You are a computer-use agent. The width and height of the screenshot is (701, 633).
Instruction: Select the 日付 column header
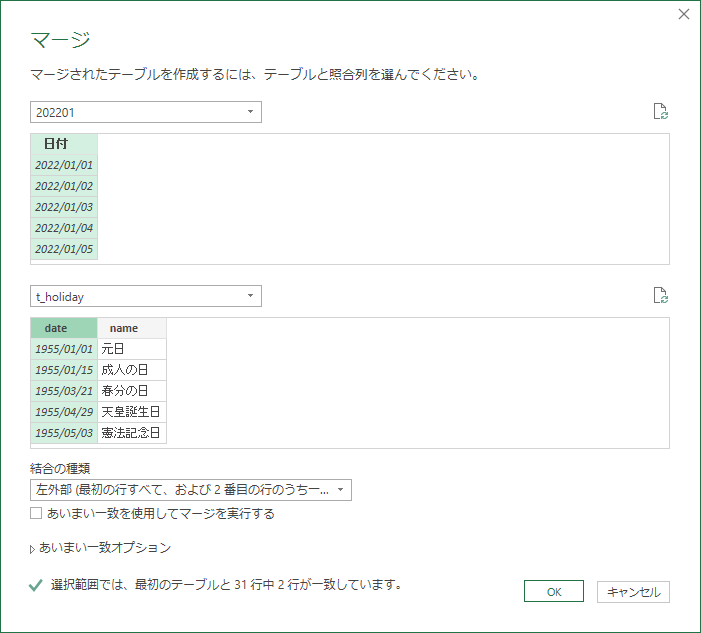pyautogui.click(x=64, y=144)
